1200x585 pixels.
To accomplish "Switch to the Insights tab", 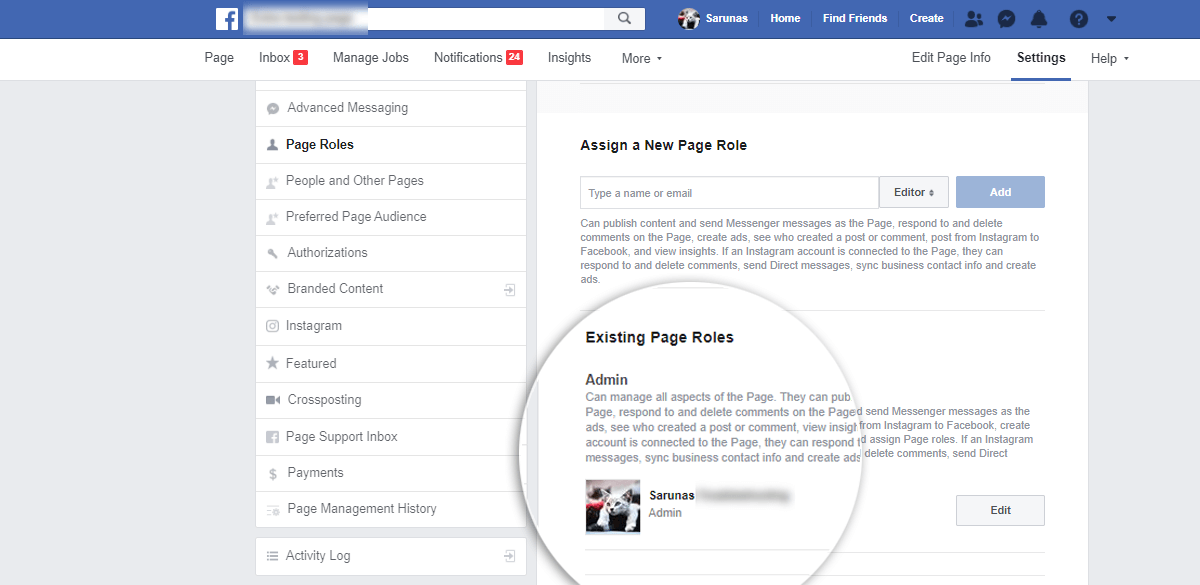I will [569, 58].
